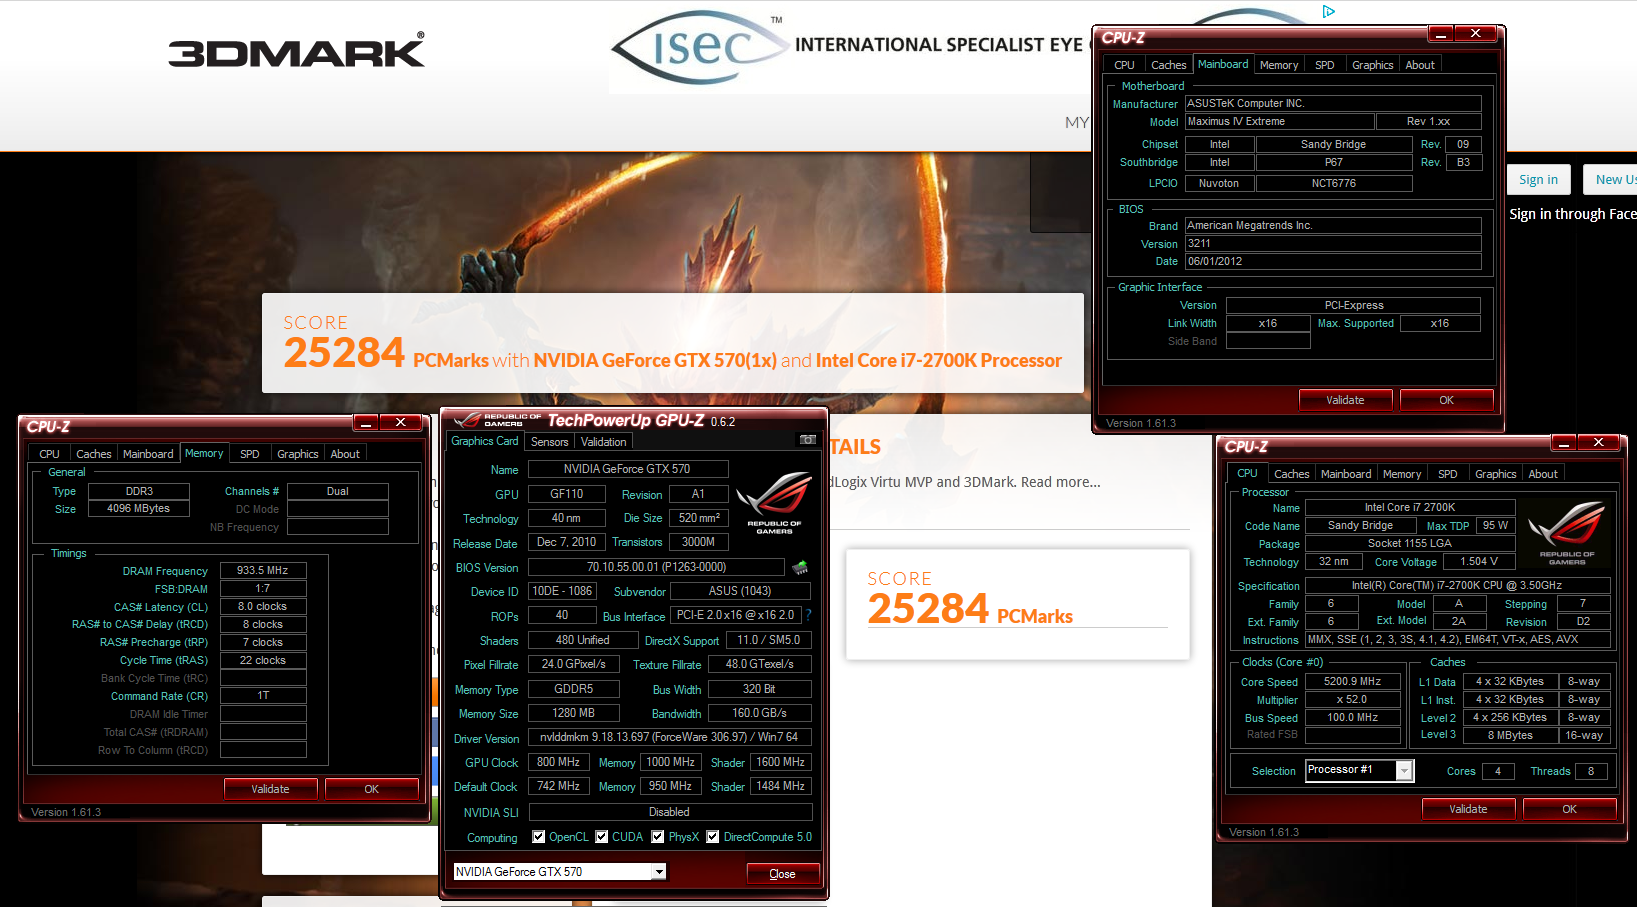Click the Sign in button on webpage

pos(1538,180)
